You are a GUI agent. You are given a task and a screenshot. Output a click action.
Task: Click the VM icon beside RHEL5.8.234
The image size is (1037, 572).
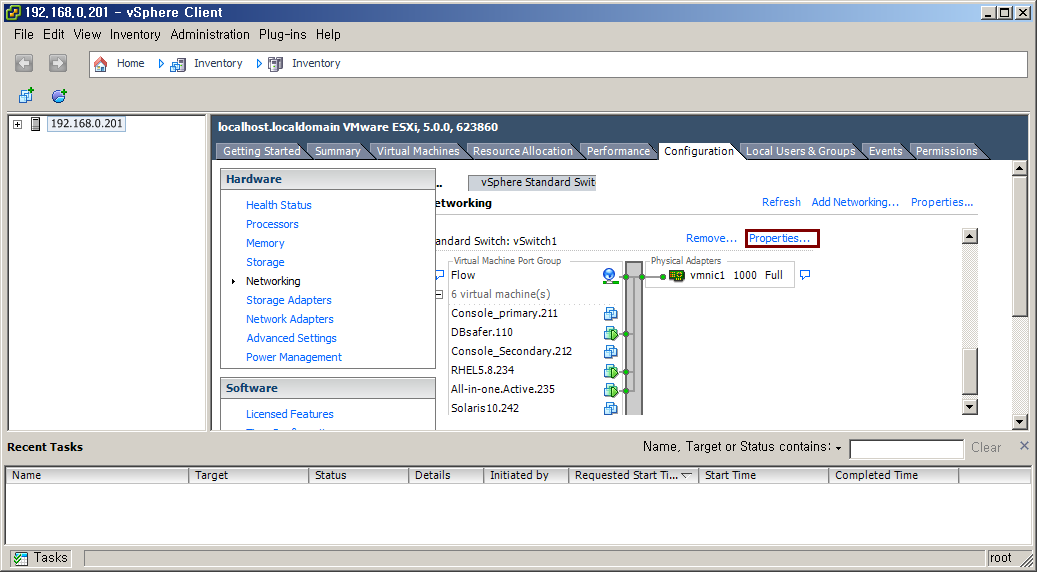click(610, 371)
